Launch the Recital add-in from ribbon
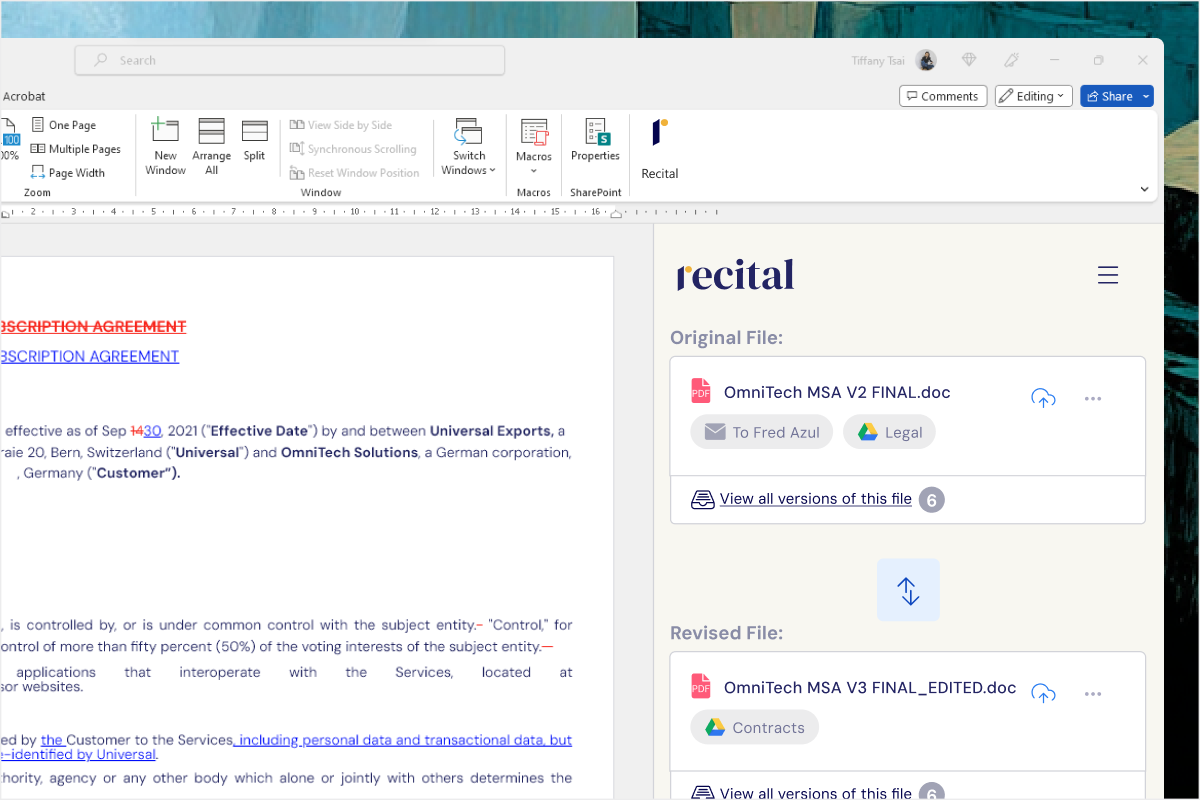This screenshot has height=800, width=1200. pos(659,149)
